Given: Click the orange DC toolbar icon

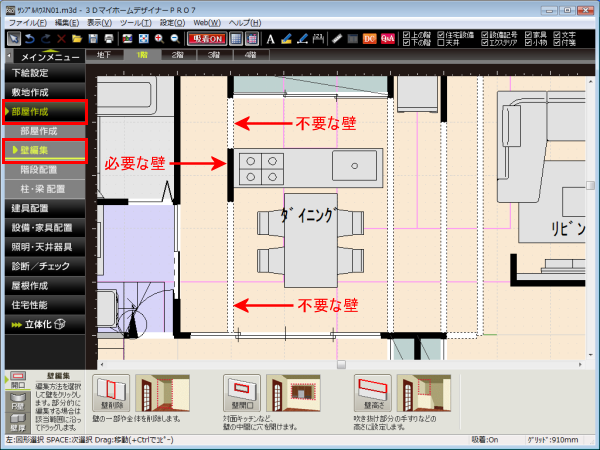Looking at the screenshot, I should pyautogui.click(x=369, y=39).
